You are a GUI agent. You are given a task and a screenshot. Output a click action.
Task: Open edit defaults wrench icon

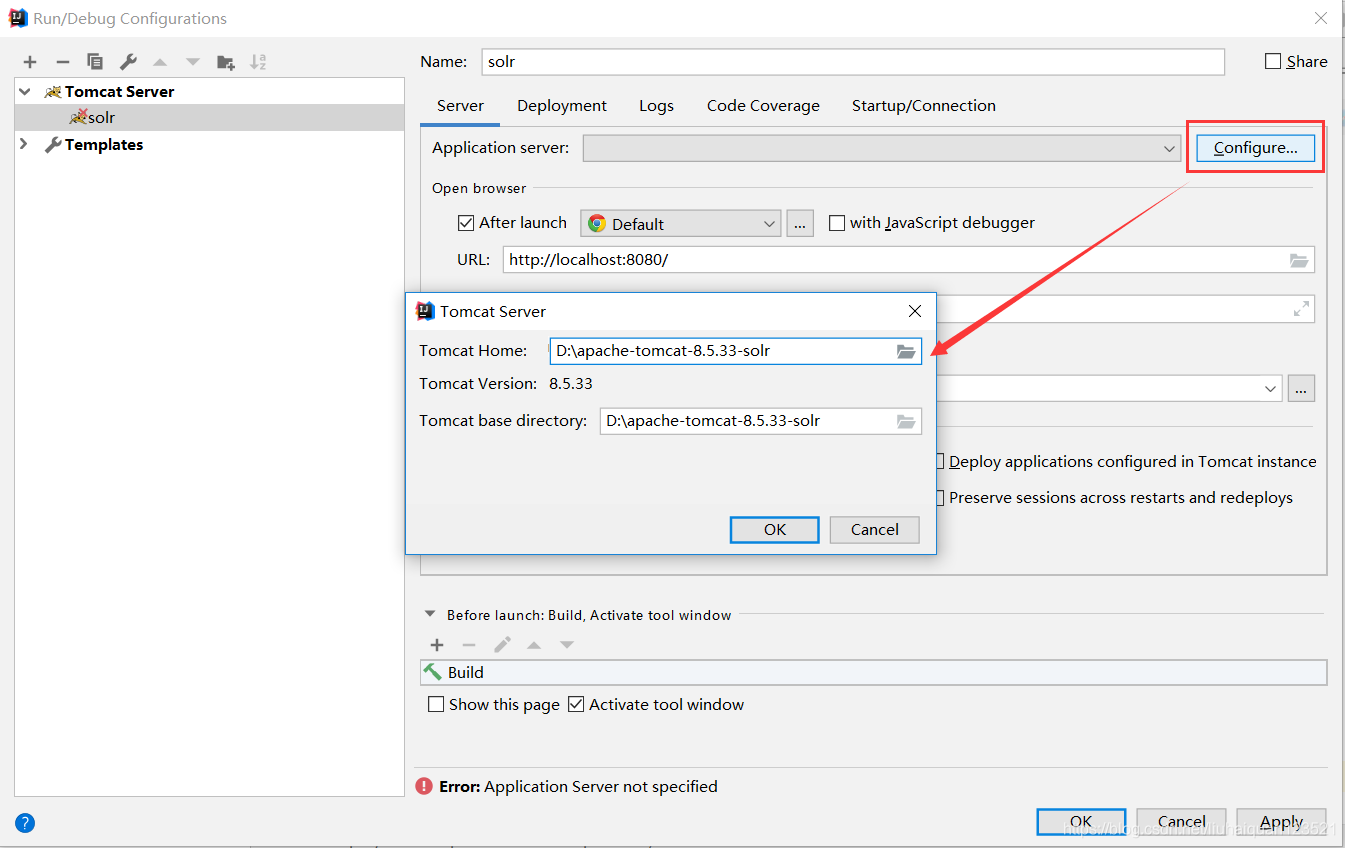tap(128, 62)
